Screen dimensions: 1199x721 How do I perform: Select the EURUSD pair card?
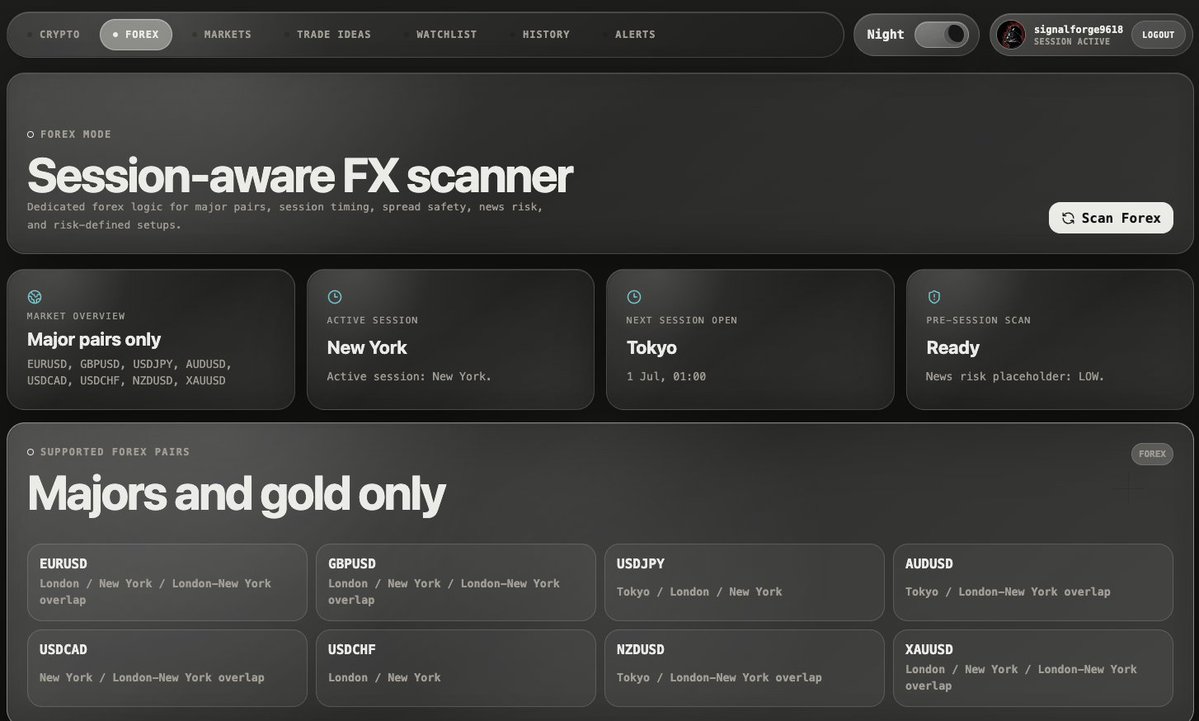[167, 582]
